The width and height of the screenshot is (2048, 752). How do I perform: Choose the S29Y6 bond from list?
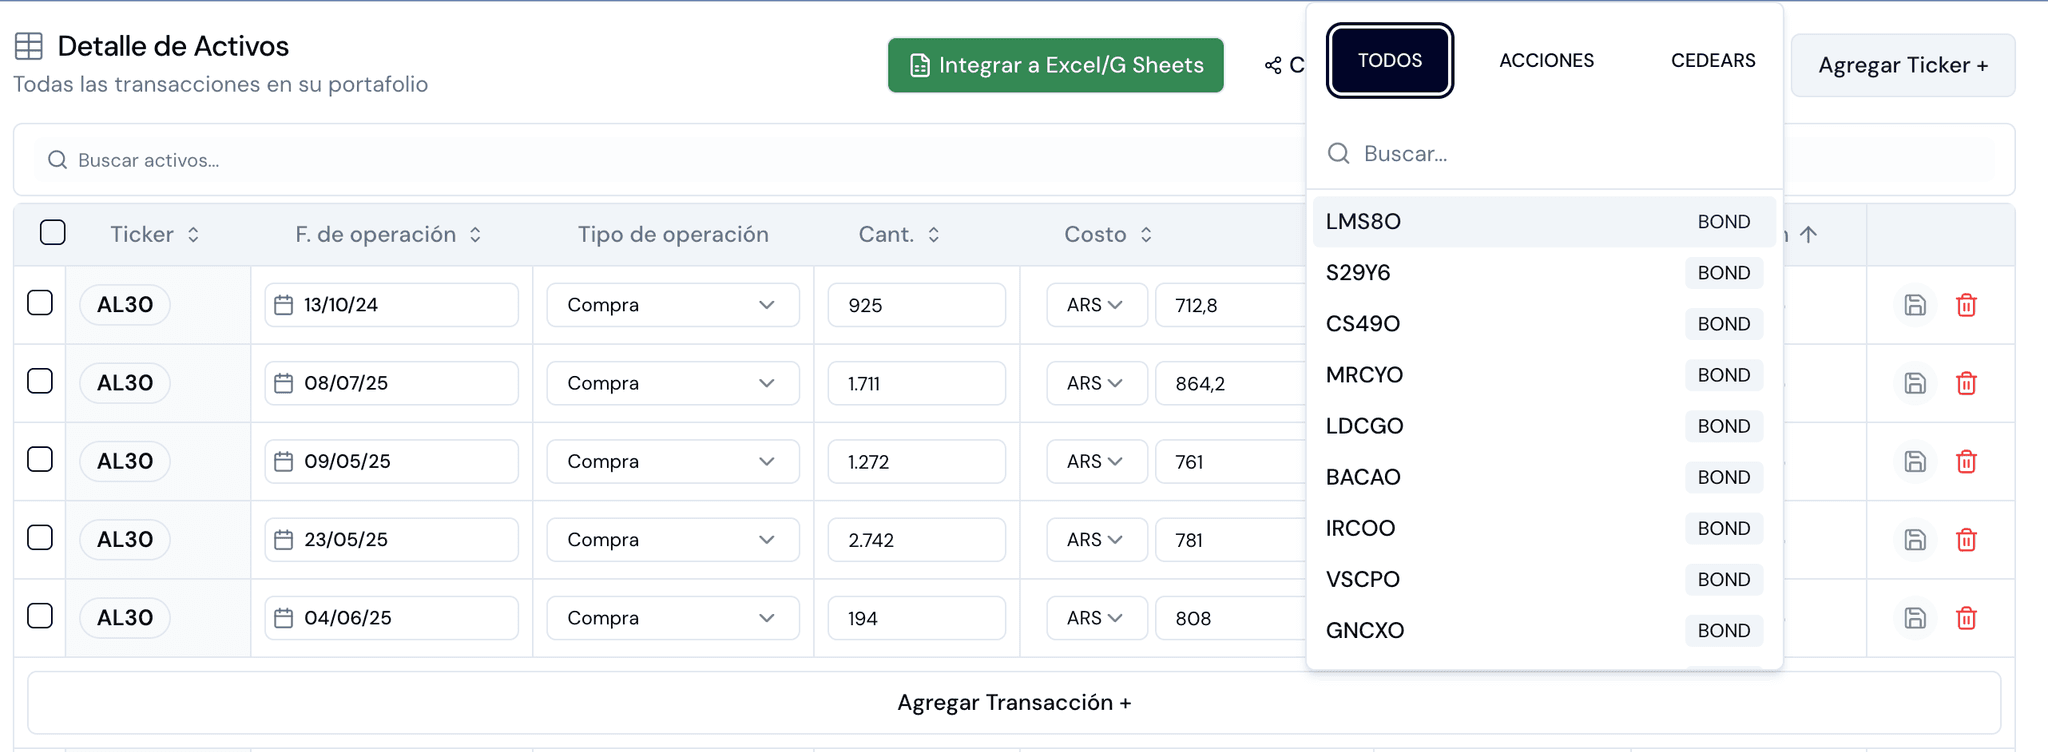pyautogui.click(x=1544, y=273)
